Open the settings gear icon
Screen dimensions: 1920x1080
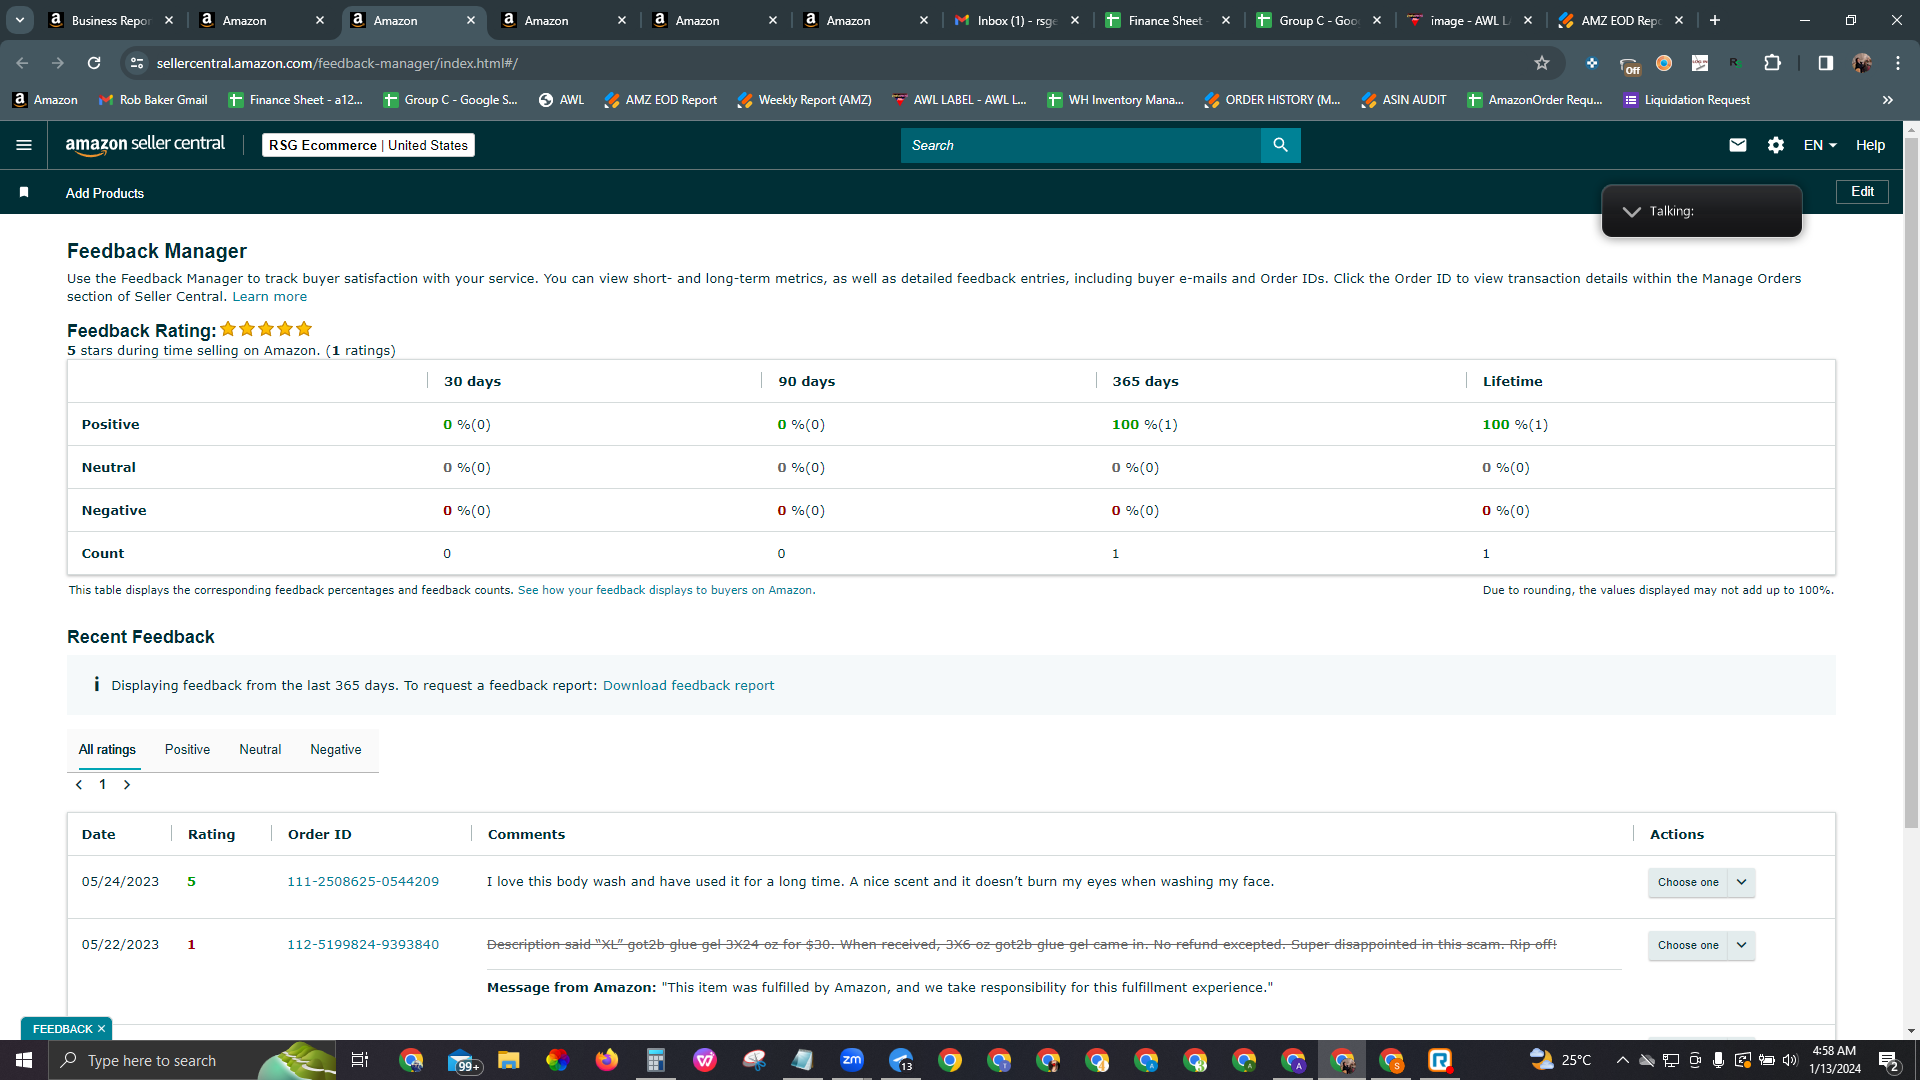pyautogui.click(x=1776, y=145)
